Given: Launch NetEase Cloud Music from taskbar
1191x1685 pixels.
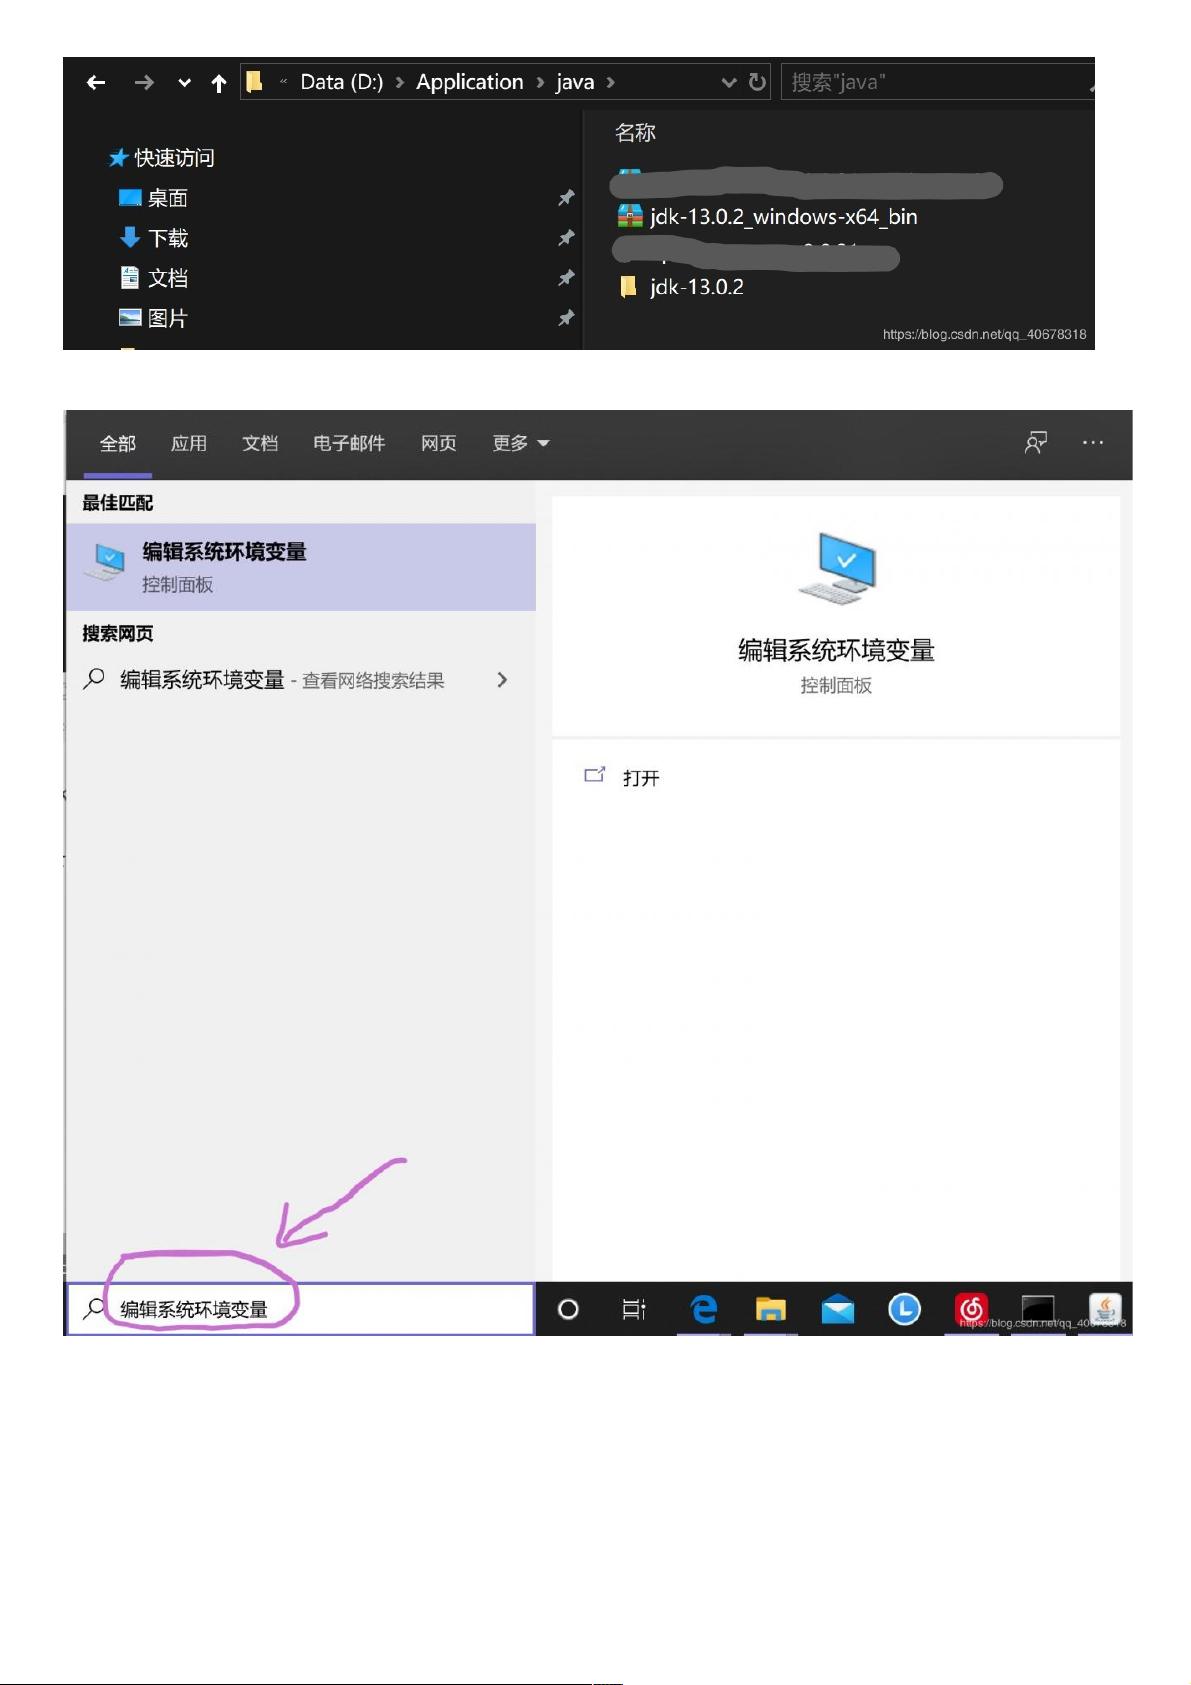Looking at the screenshot, I should (x=971, y=1308).
